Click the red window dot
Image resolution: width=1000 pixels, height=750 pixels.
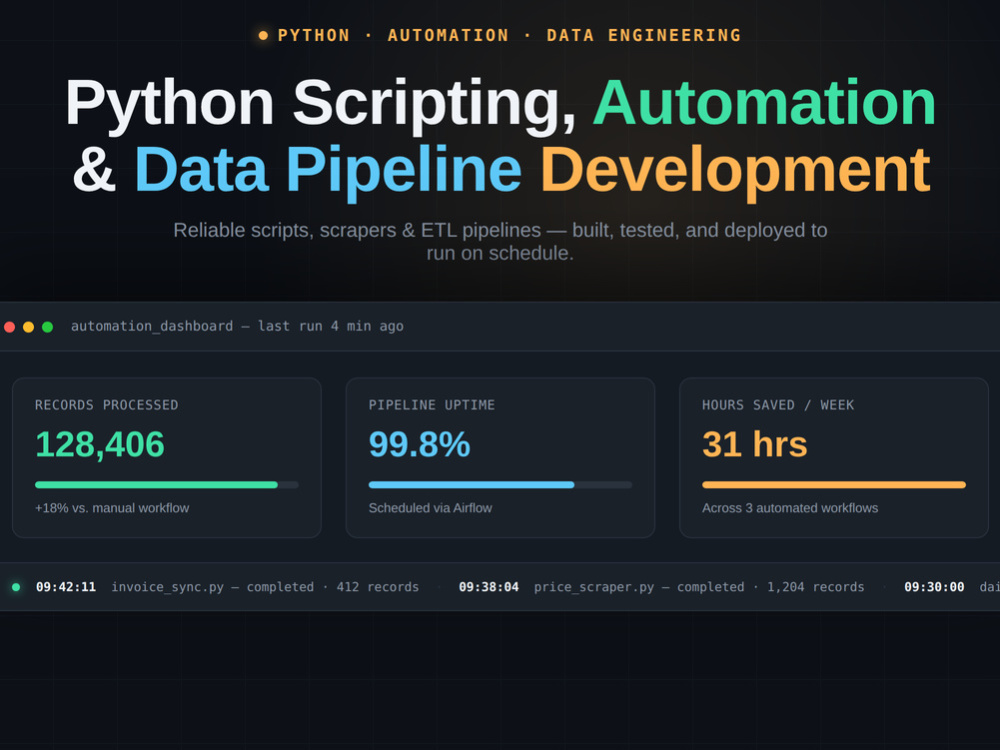pos(10,327)
